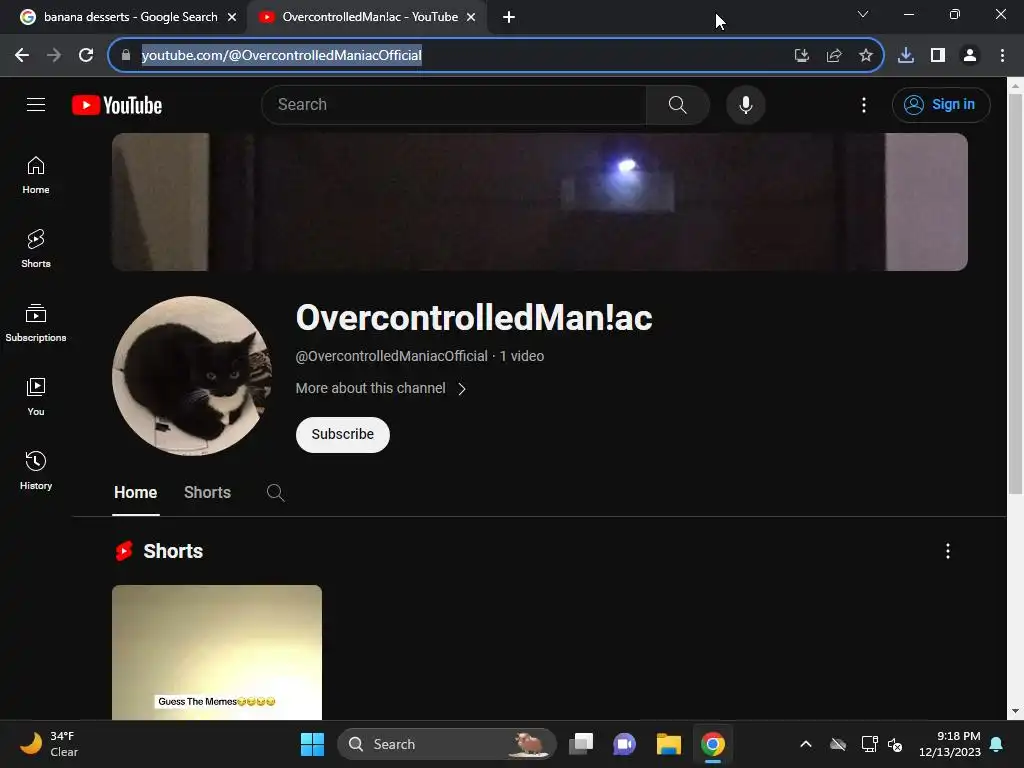
Task: Bookmark this tab with the star
Action: (866, 55)
